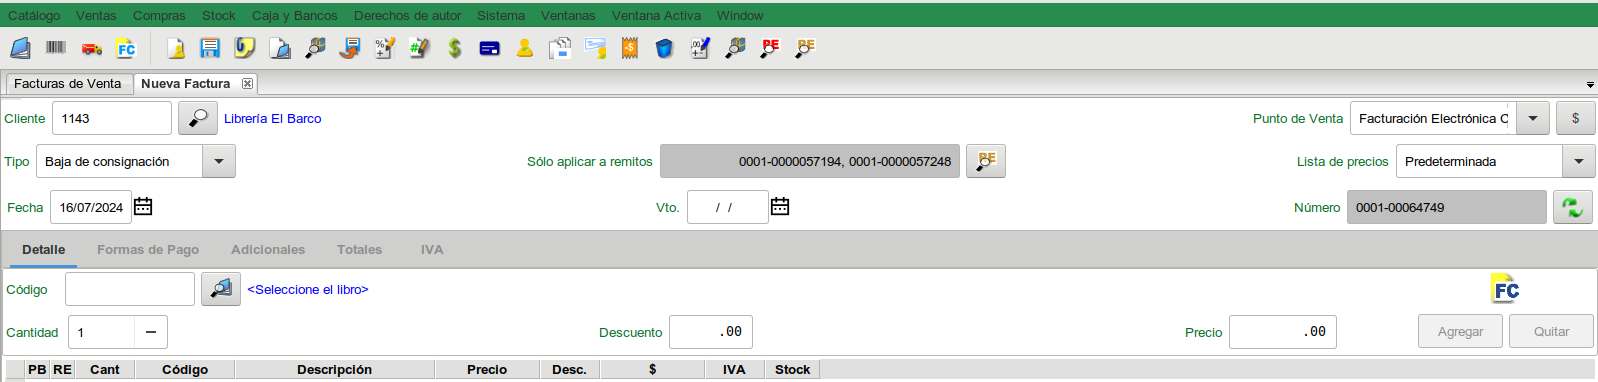Click the yellow person customer icon
This screenshot has width=1598, height=382.
coord(525,48)
